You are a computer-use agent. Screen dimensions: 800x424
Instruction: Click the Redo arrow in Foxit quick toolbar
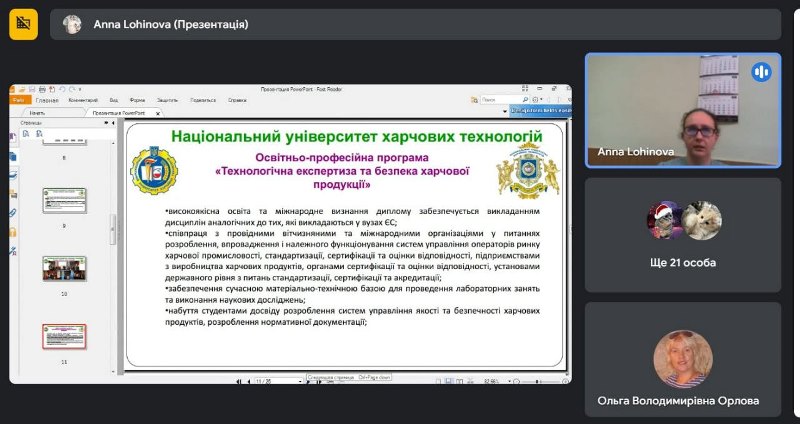coord(72,89)
